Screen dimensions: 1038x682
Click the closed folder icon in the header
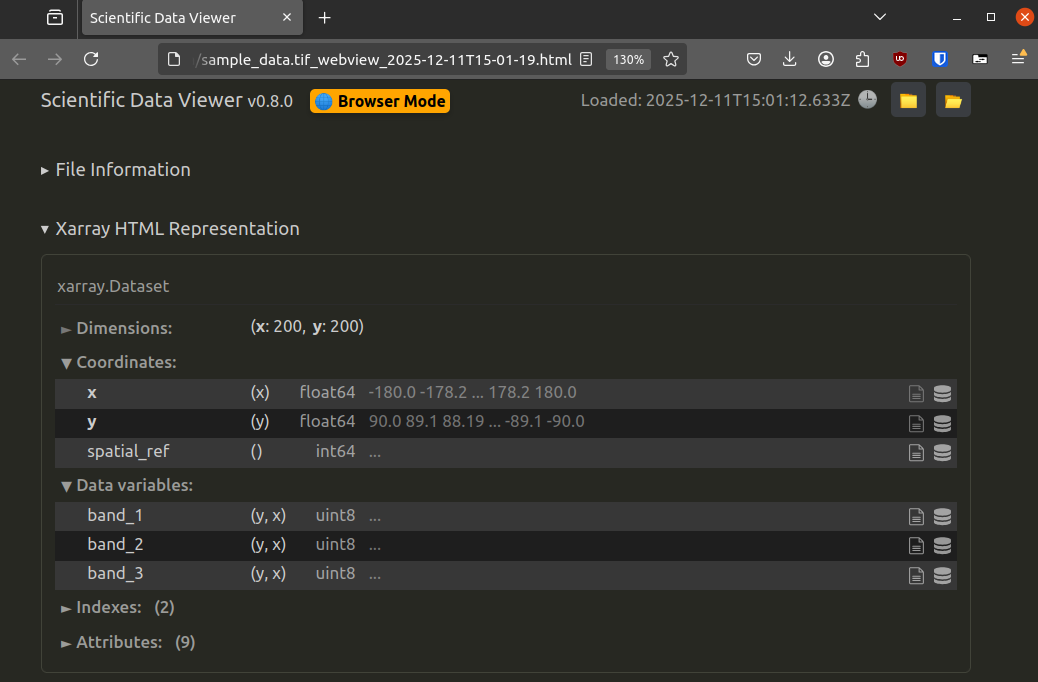click(908, 100)
